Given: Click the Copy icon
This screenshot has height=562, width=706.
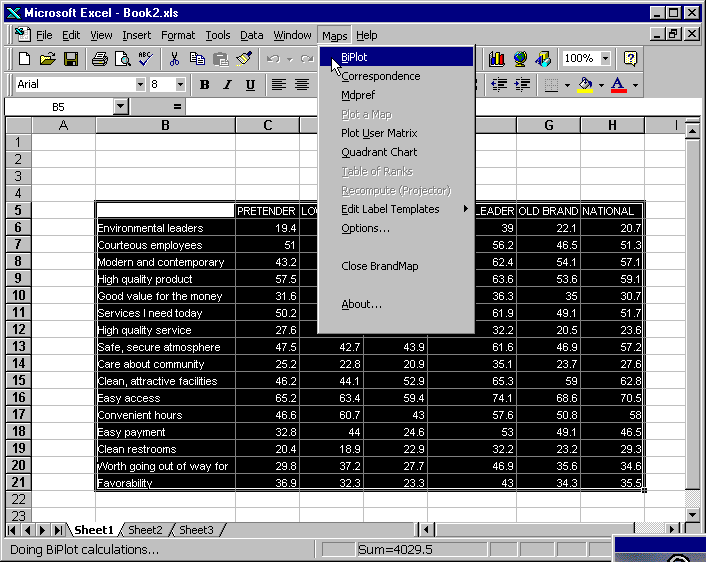Looking at the screenshot, I should point(197,59).
